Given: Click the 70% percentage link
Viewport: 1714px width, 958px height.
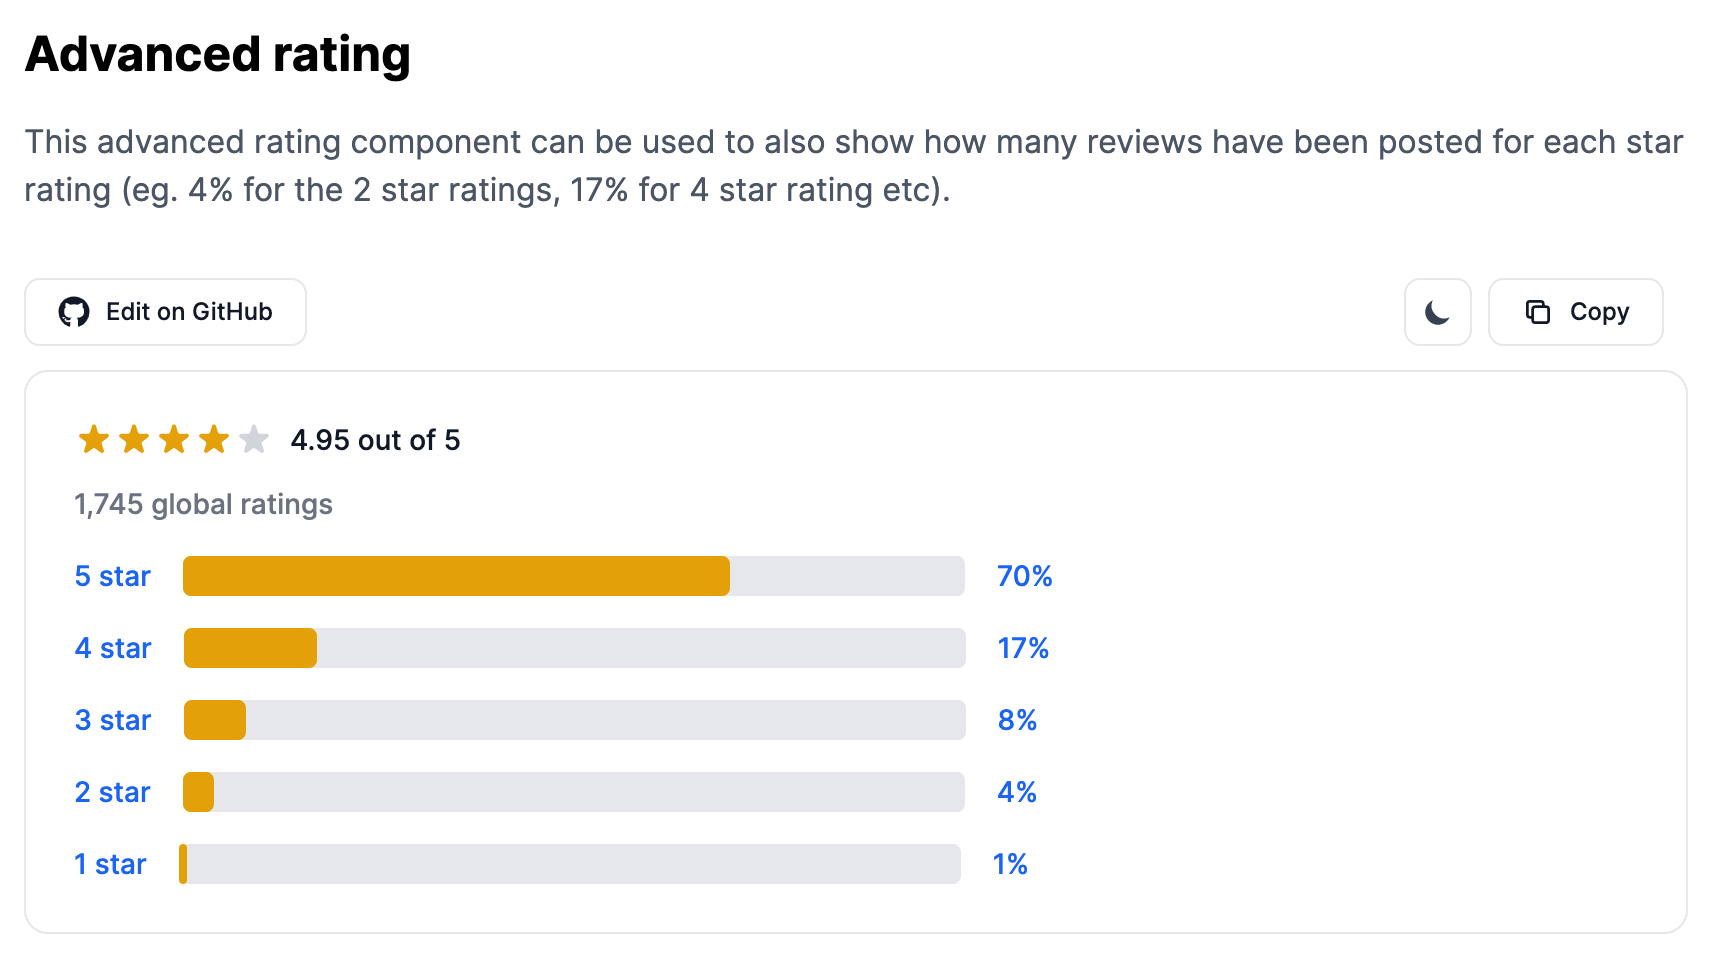Looking at the screenshot, I should 1022,575.
